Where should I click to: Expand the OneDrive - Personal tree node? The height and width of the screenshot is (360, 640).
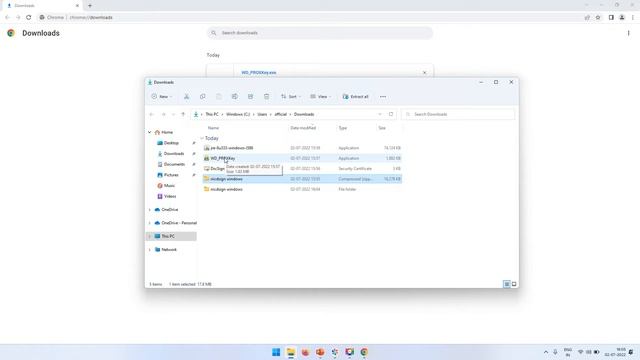click(x=150, y=223)
